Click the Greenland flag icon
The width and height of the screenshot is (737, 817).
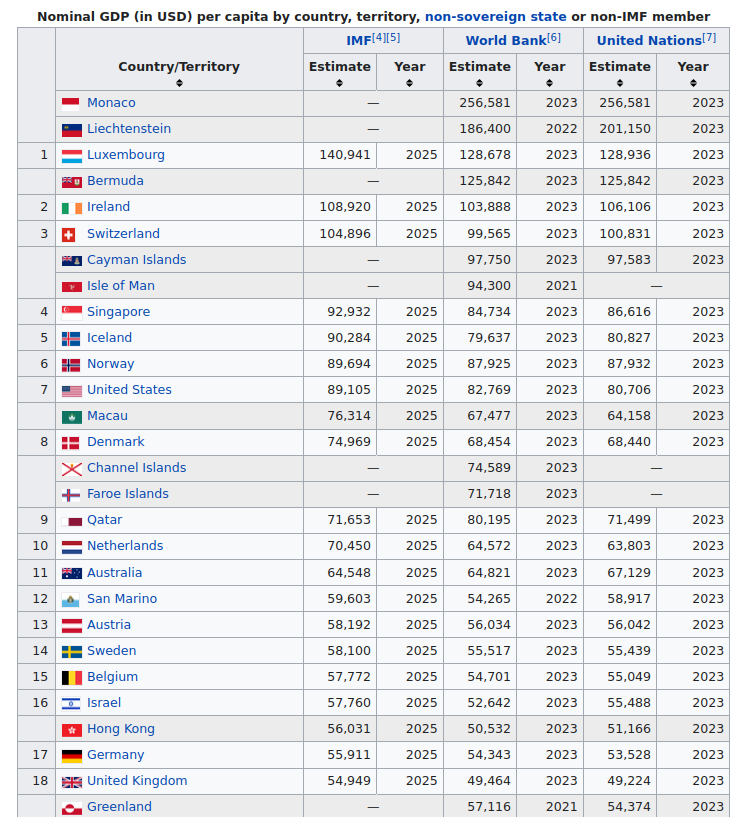point(71,808)
